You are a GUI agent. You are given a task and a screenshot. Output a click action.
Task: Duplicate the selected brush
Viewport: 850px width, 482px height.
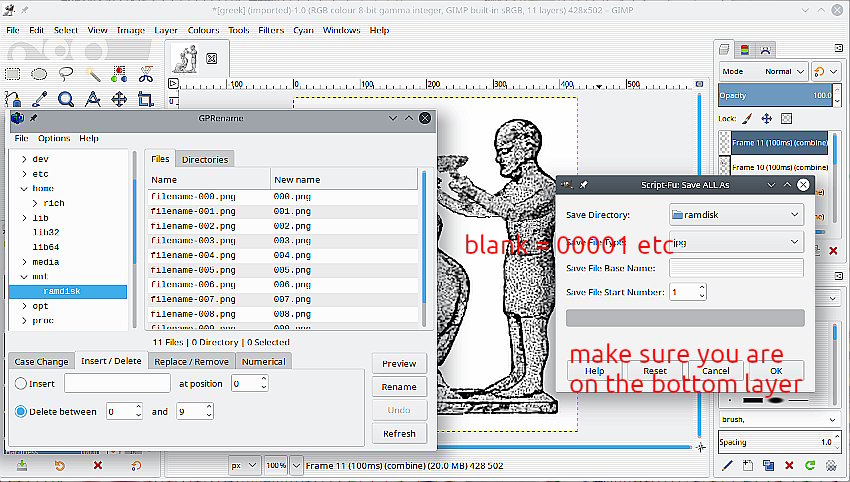click(x=768, y=465)
